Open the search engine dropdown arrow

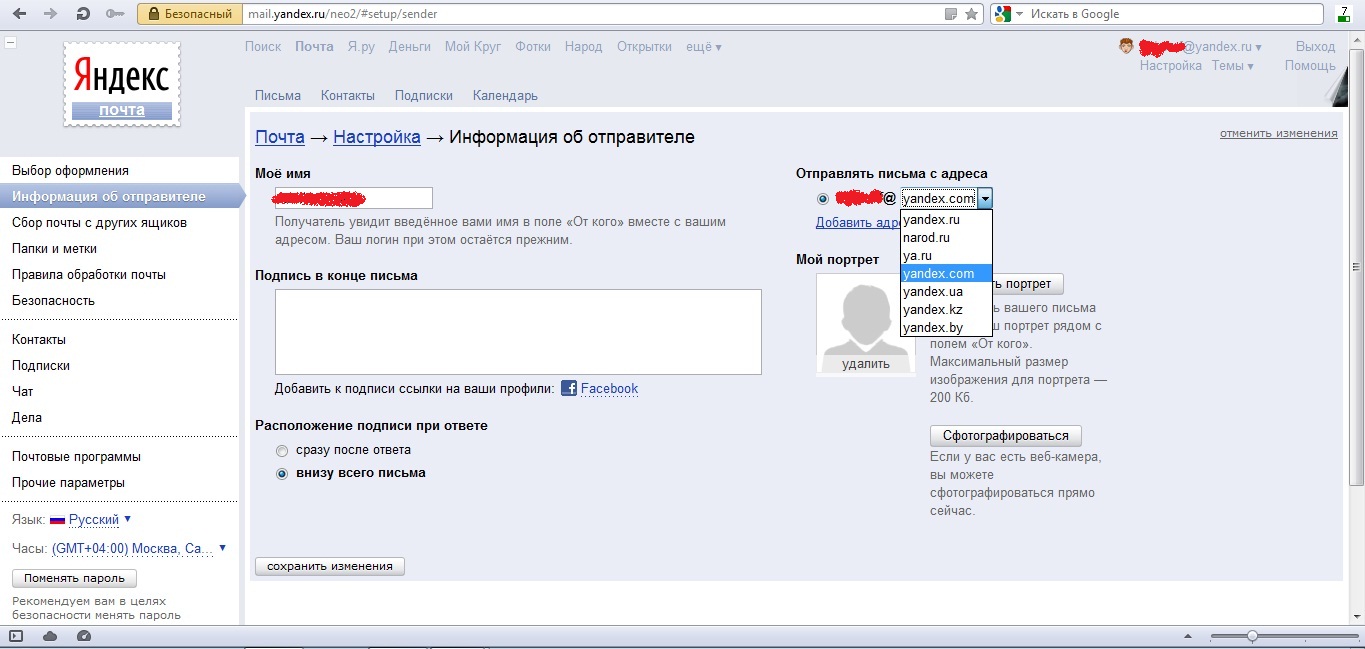(x=1020, y=14)
